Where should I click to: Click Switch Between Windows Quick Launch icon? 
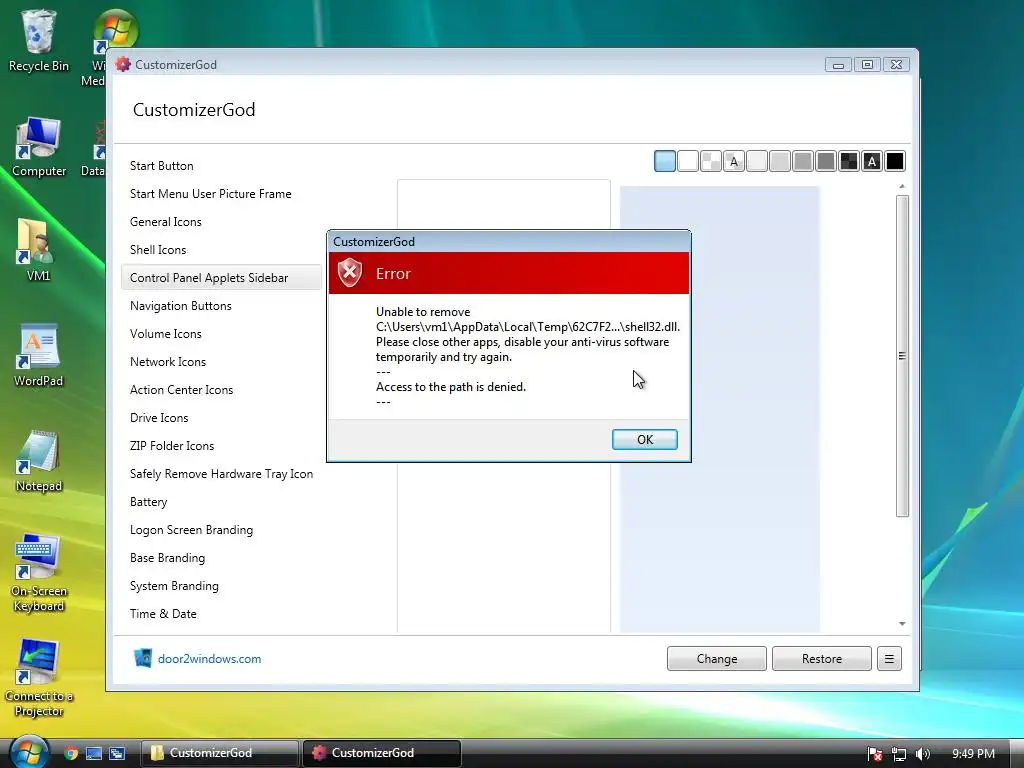(117, 753)
